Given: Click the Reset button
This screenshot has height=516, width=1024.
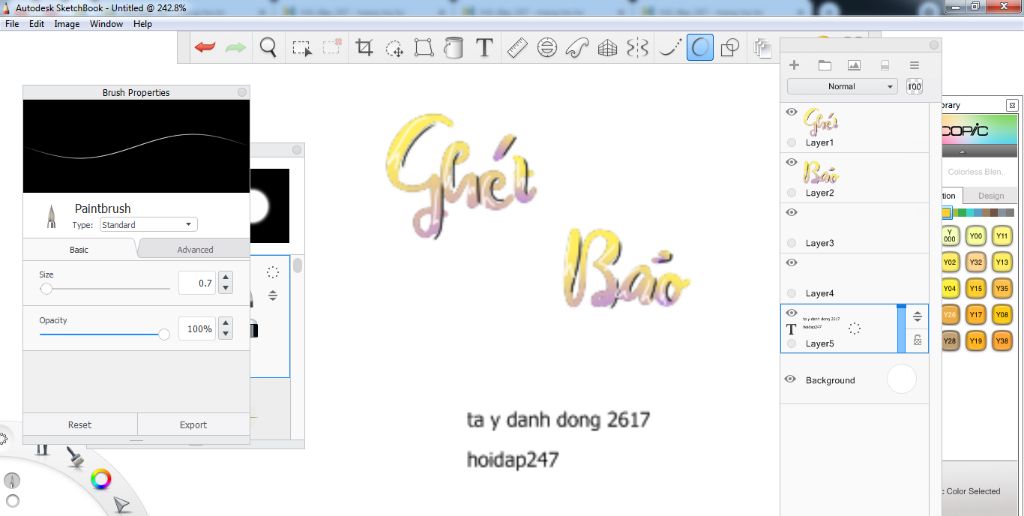Looking at the screenshot, I should 80,425.
